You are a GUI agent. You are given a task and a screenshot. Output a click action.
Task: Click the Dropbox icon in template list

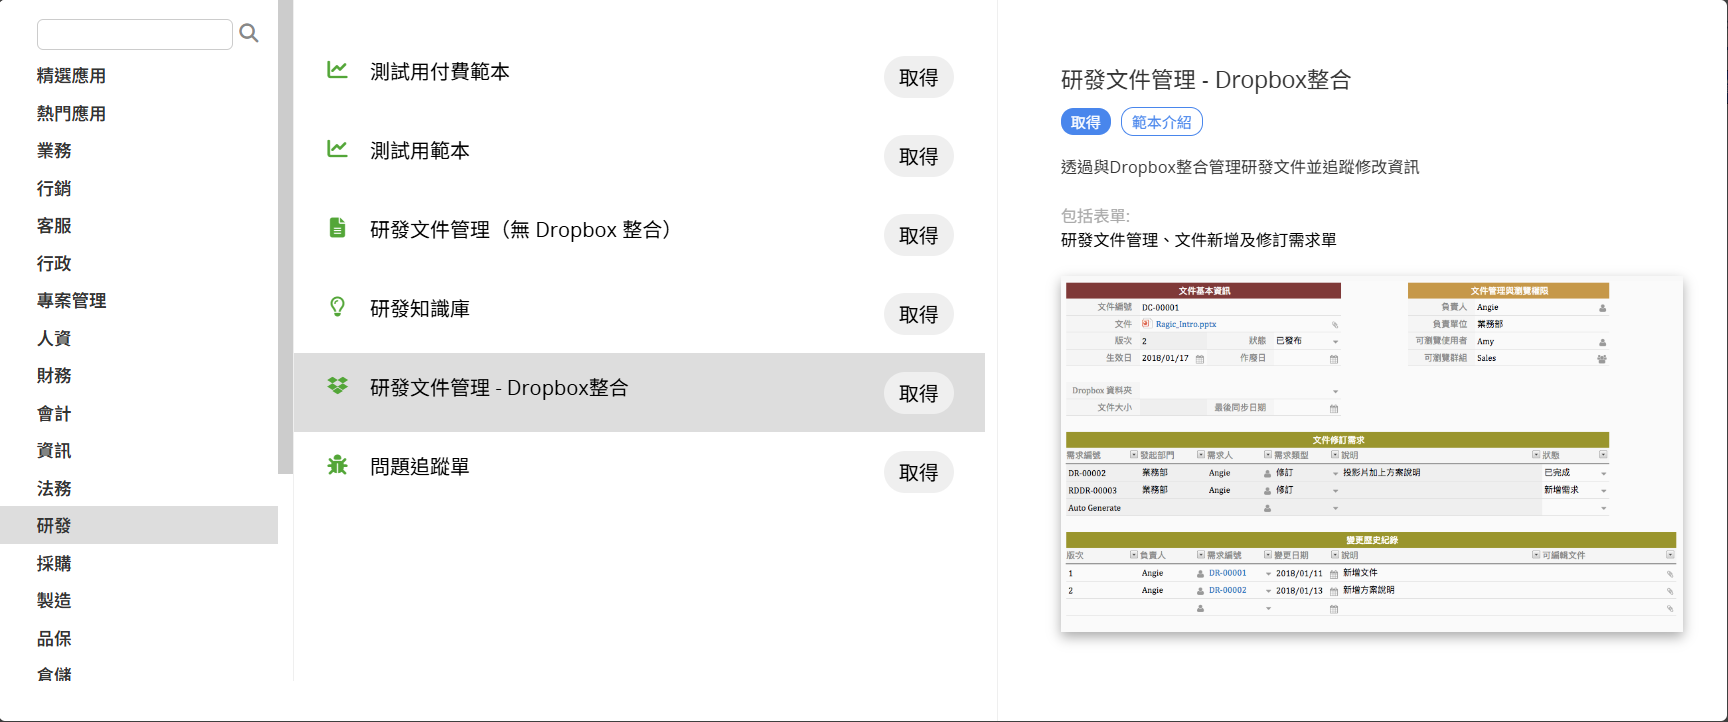point(338,386)
